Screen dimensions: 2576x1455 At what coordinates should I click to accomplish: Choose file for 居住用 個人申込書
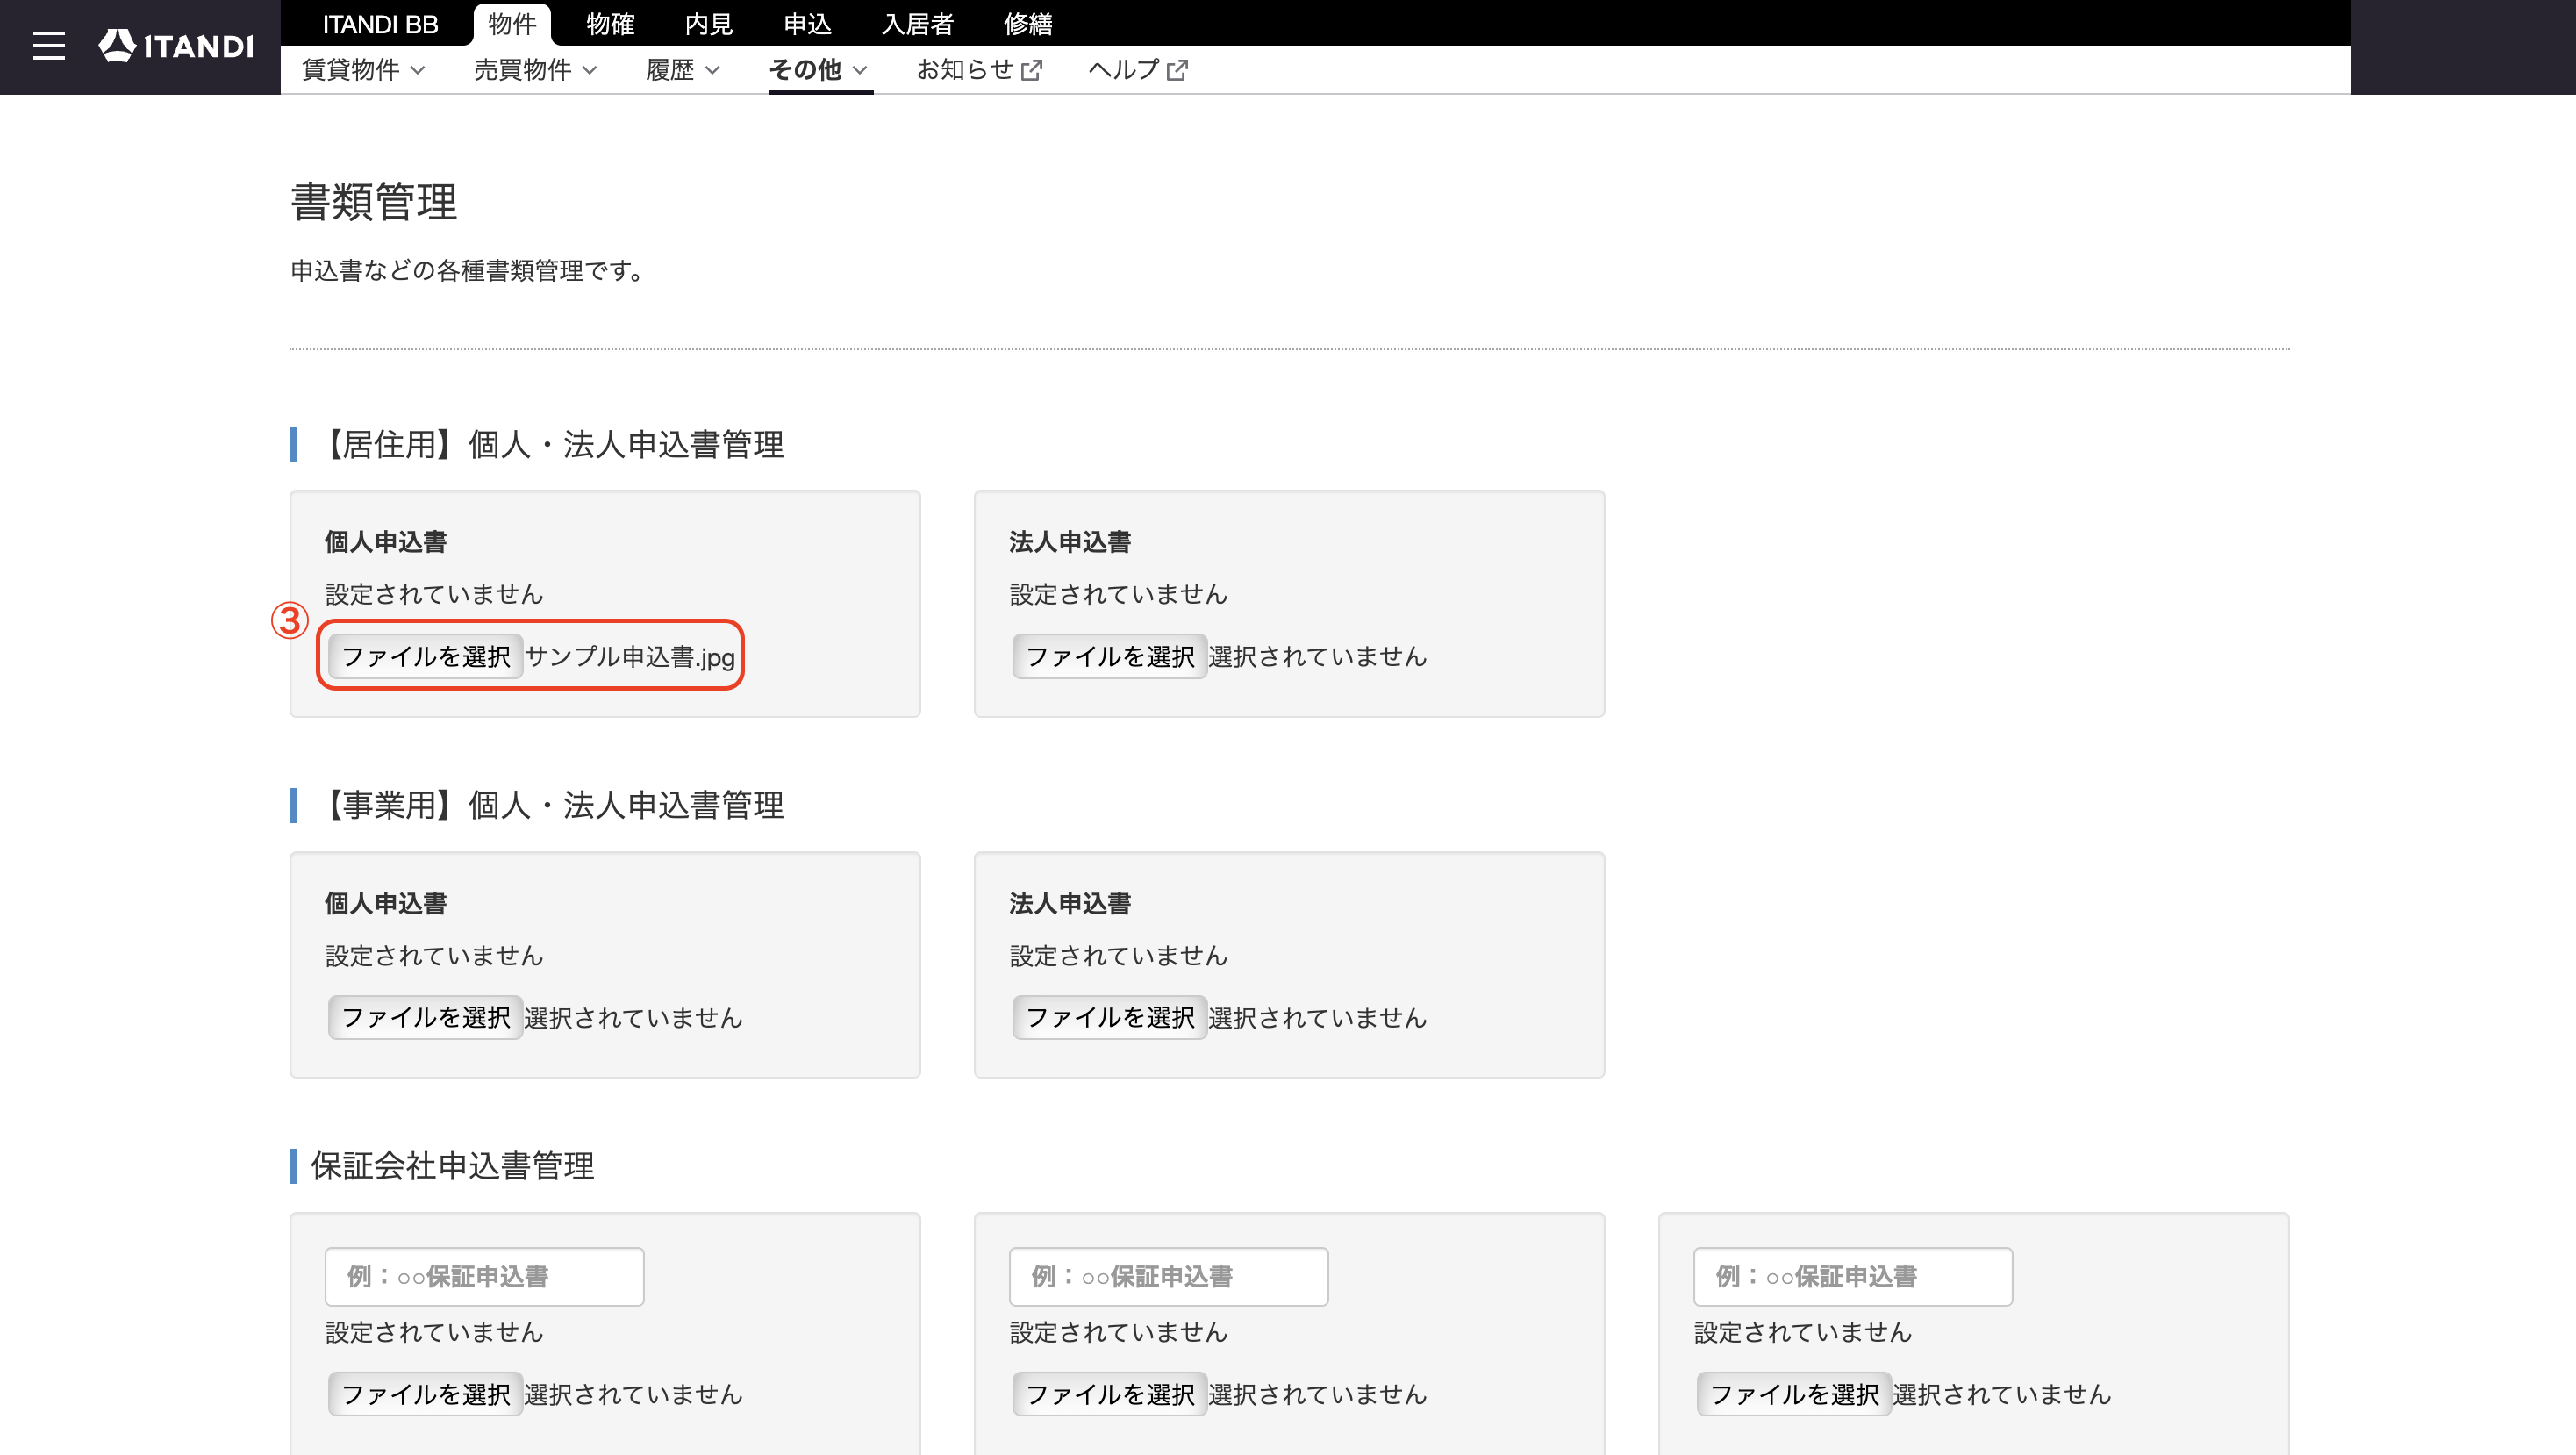click(426, 656)
